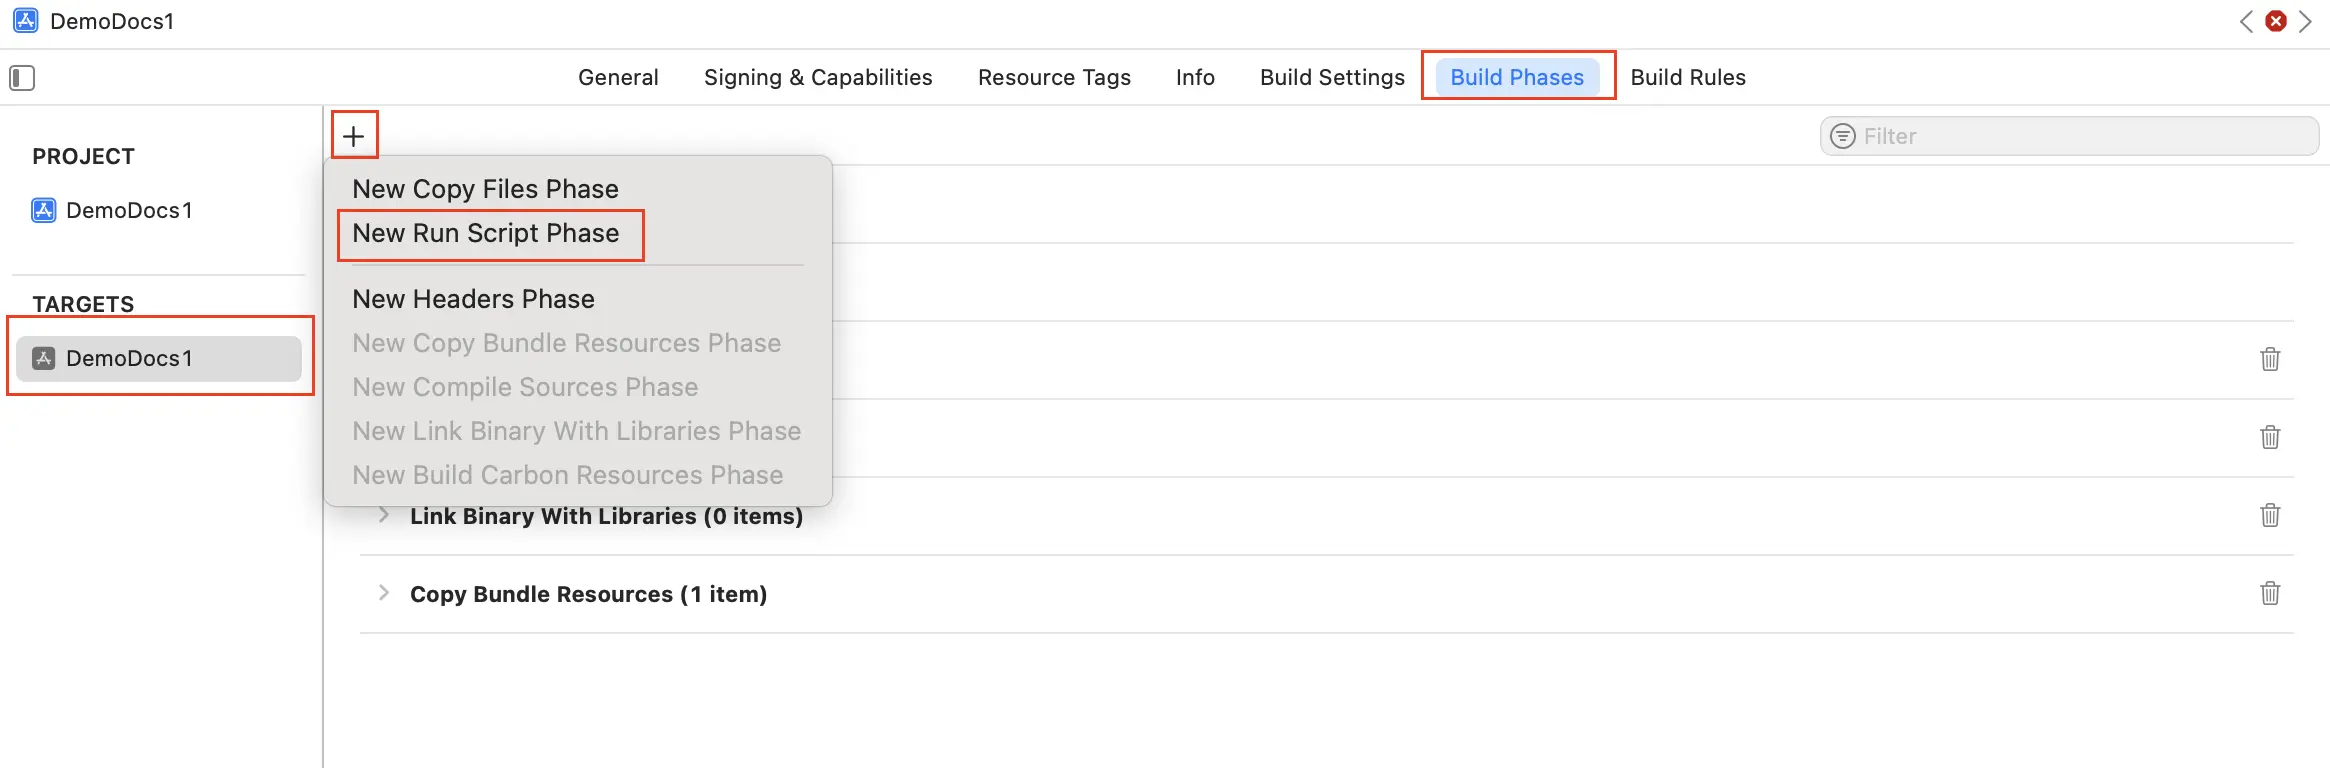Click the red error badge in the title bar

[2276, 20]
